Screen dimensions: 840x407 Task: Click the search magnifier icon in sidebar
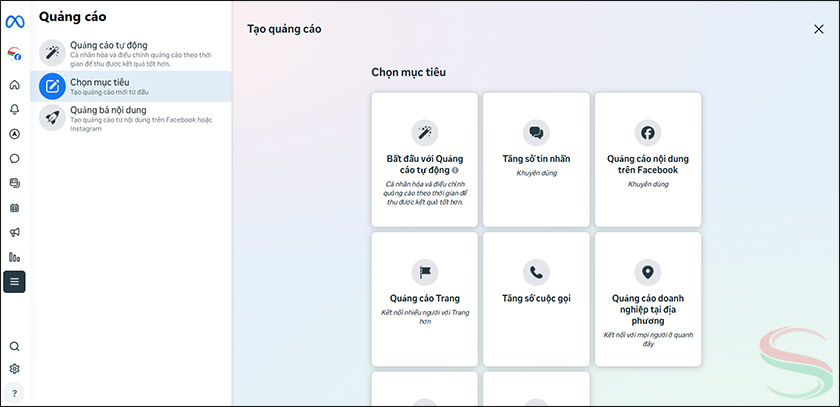click(14, 346)
